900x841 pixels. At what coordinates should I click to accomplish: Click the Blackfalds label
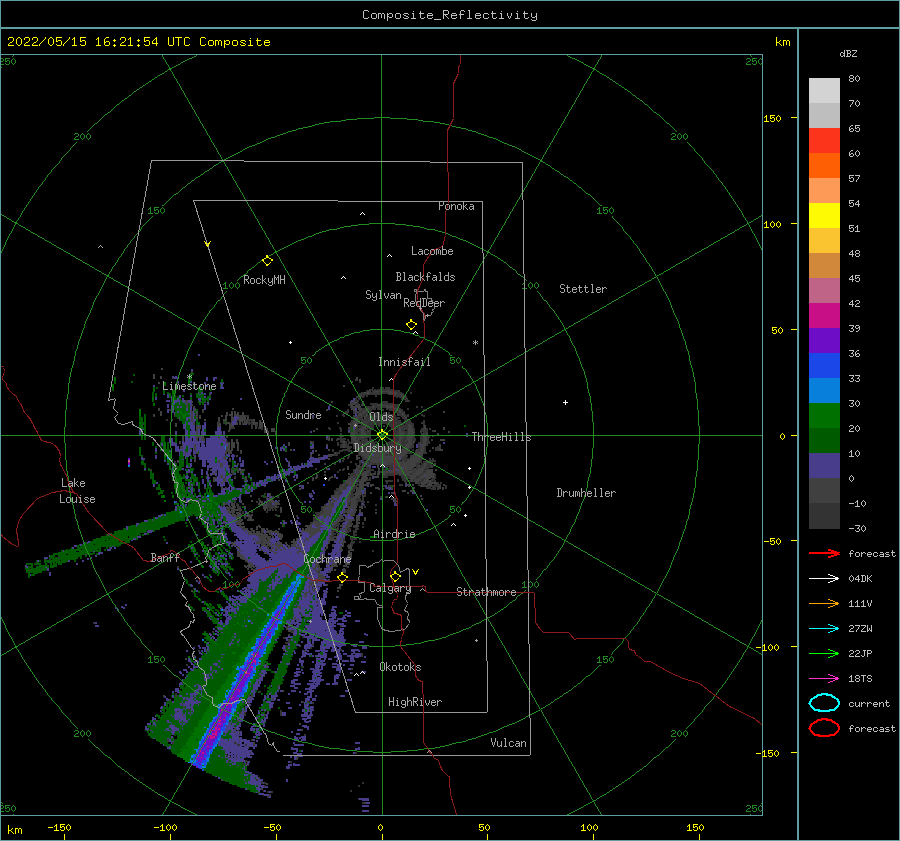(x=425, y=277)
